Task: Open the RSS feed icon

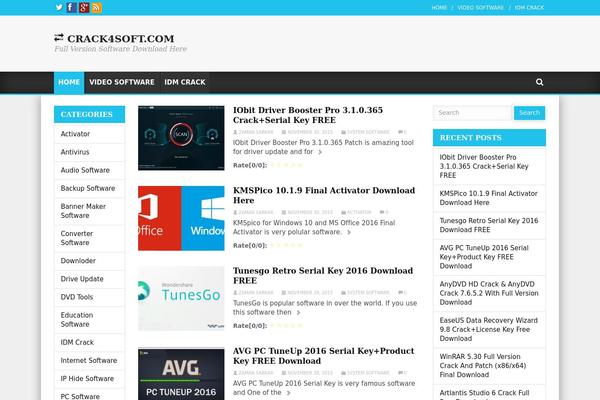Action: (96, 7)
